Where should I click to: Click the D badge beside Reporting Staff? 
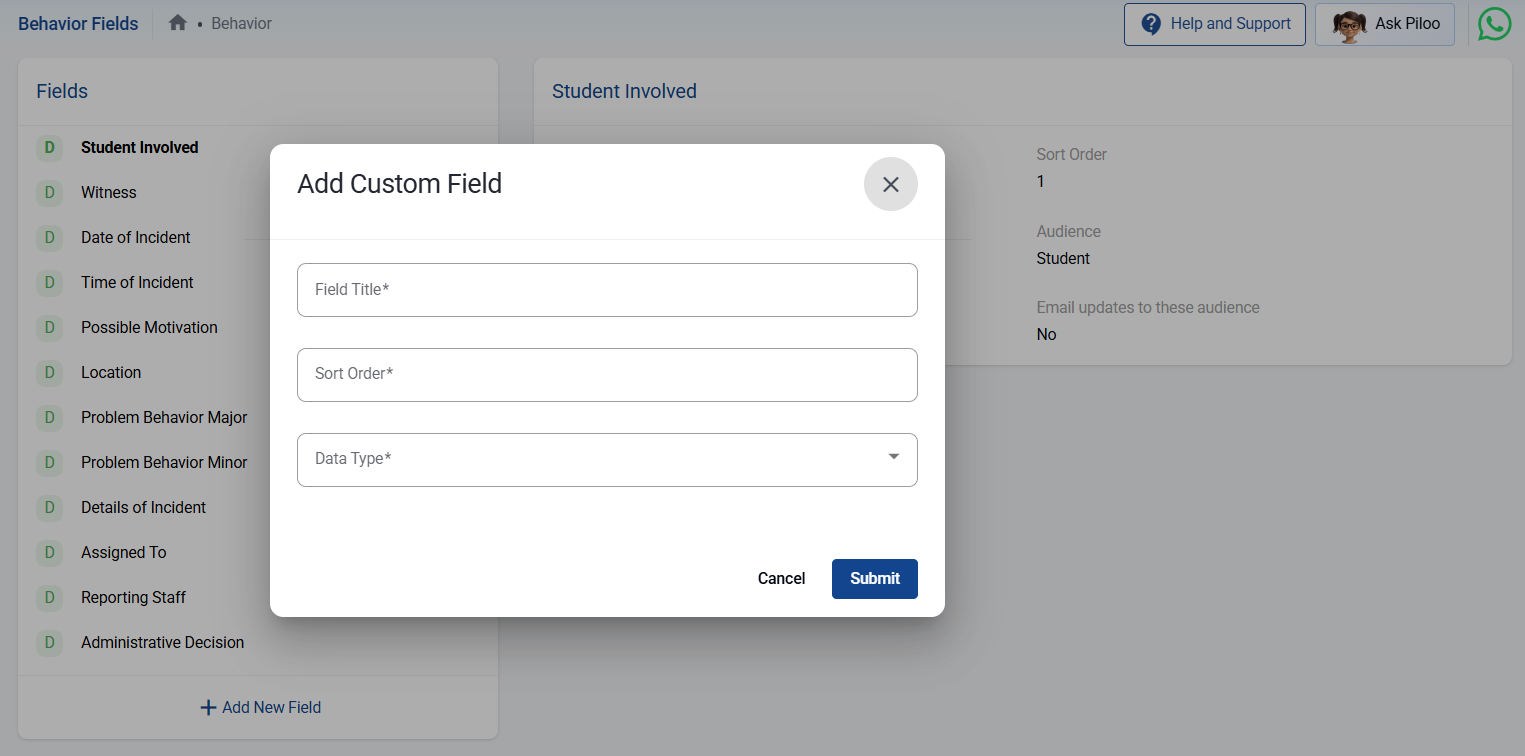(x=49, y=598)
